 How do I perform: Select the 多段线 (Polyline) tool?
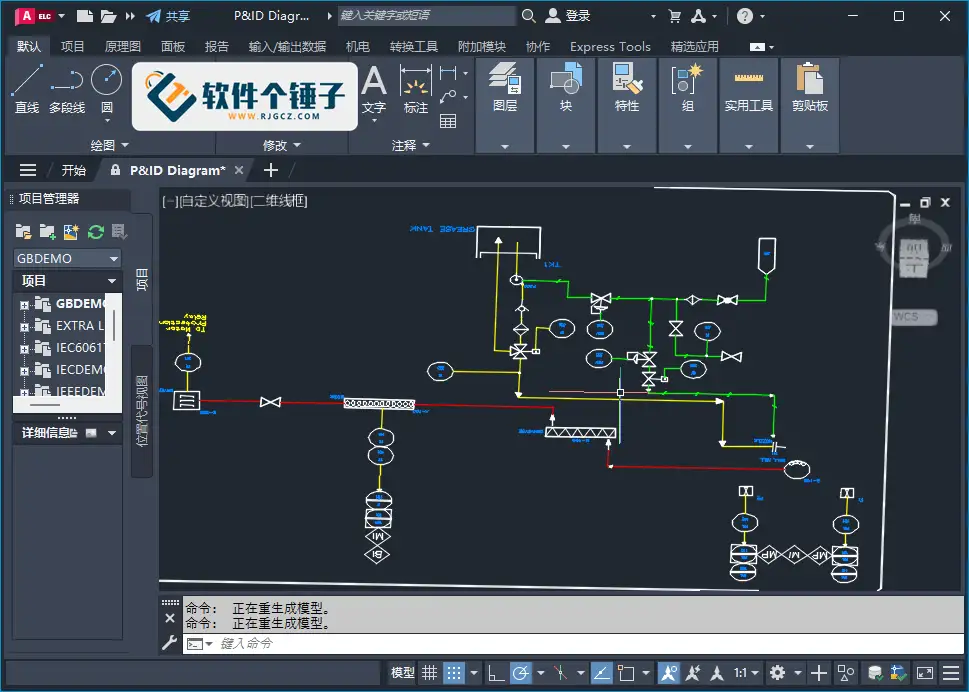pyautogui.click(x=66, y=85)
